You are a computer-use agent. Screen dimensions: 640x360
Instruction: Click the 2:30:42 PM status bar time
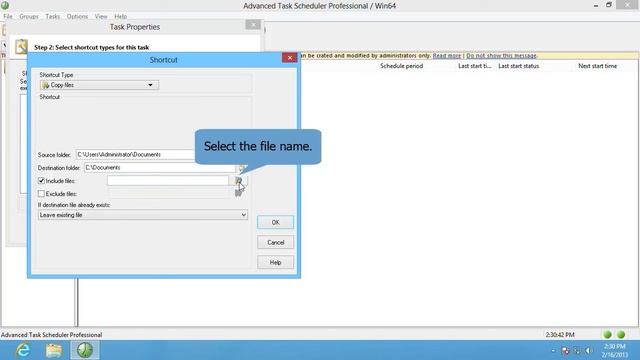pyautogui.click(x=560, y=335)
